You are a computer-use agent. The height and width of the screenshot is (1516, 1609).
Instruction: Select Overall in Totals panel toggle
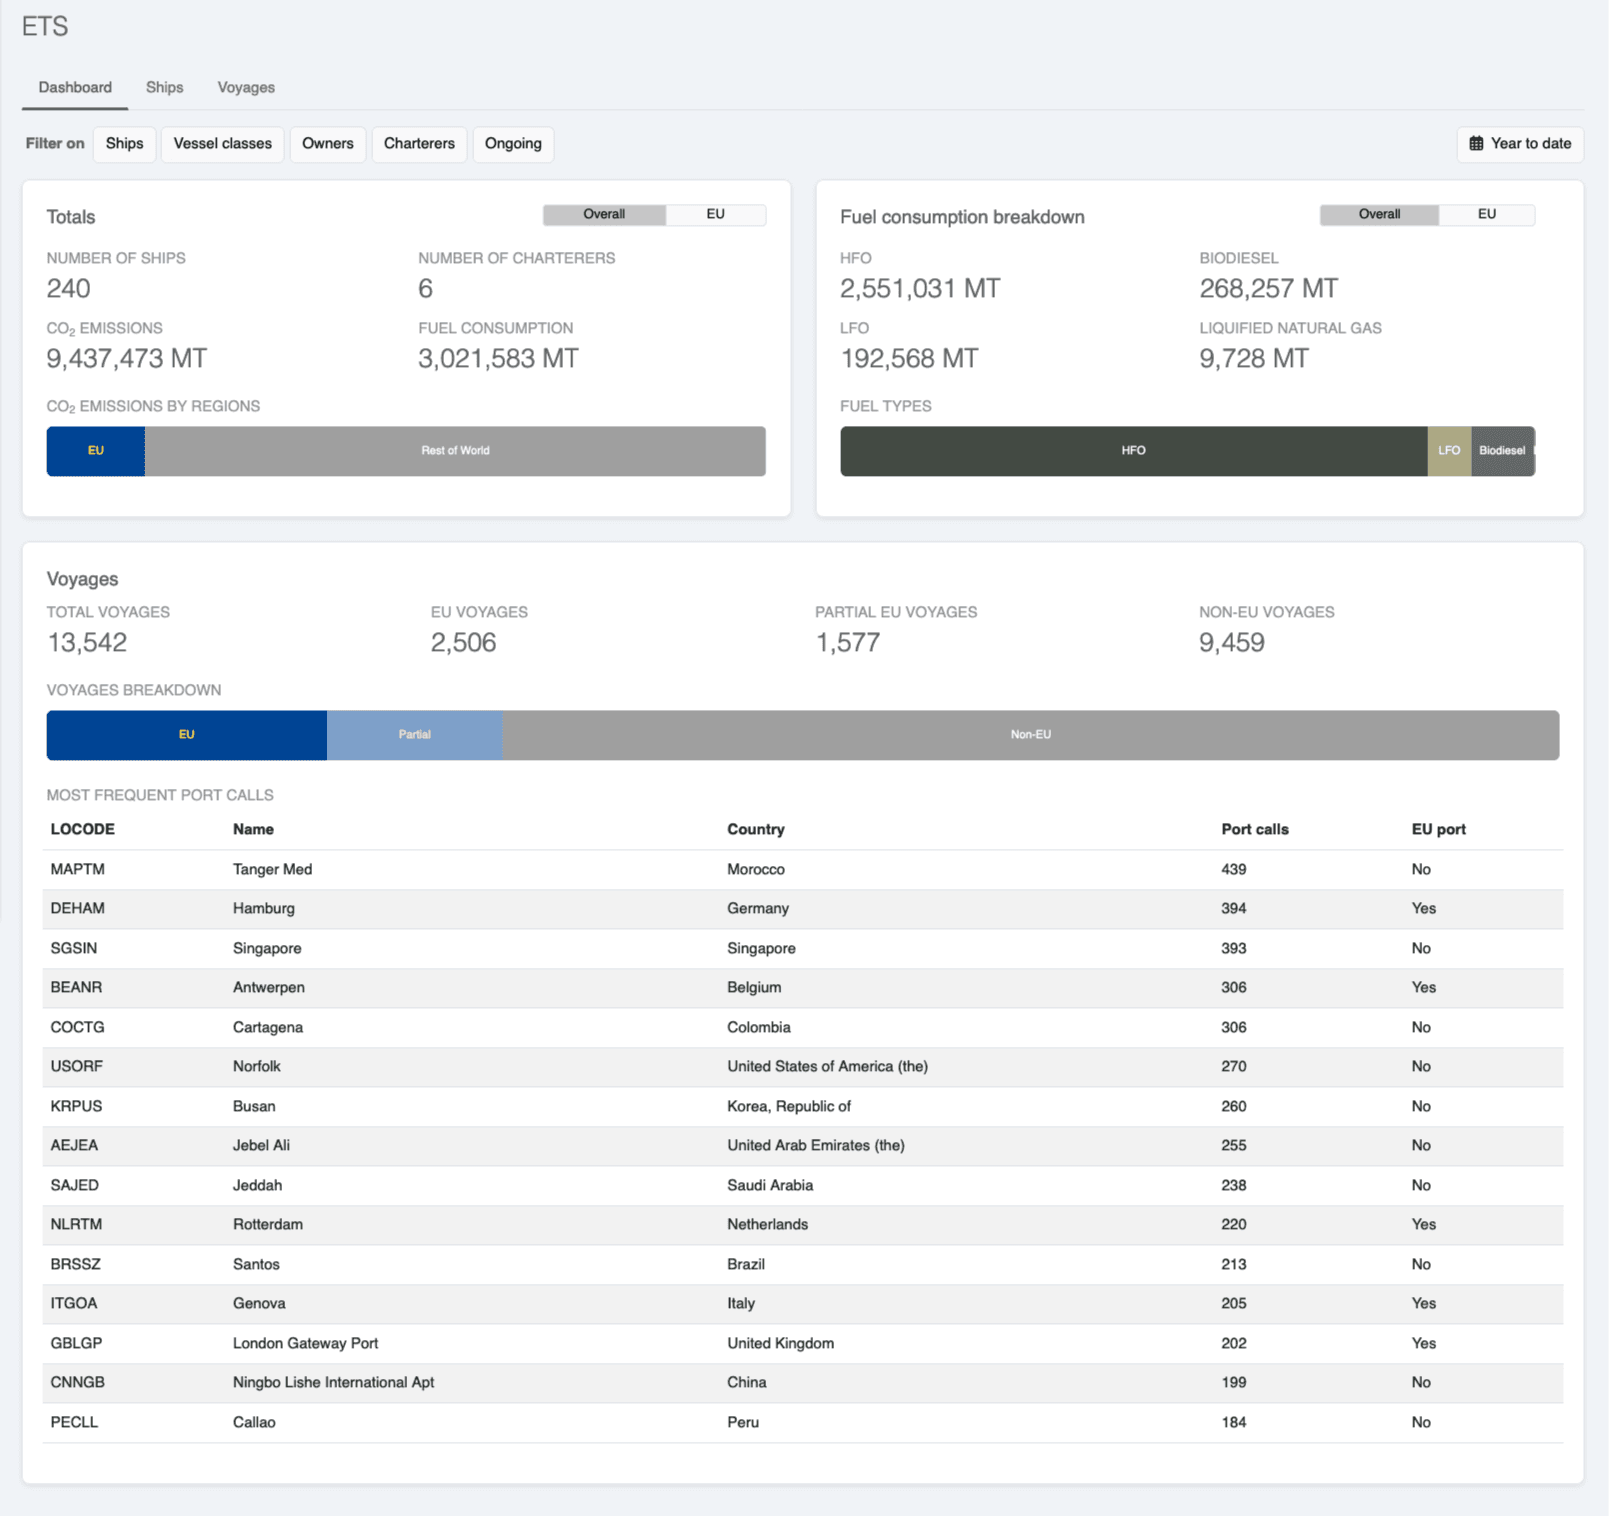[604, 215]
